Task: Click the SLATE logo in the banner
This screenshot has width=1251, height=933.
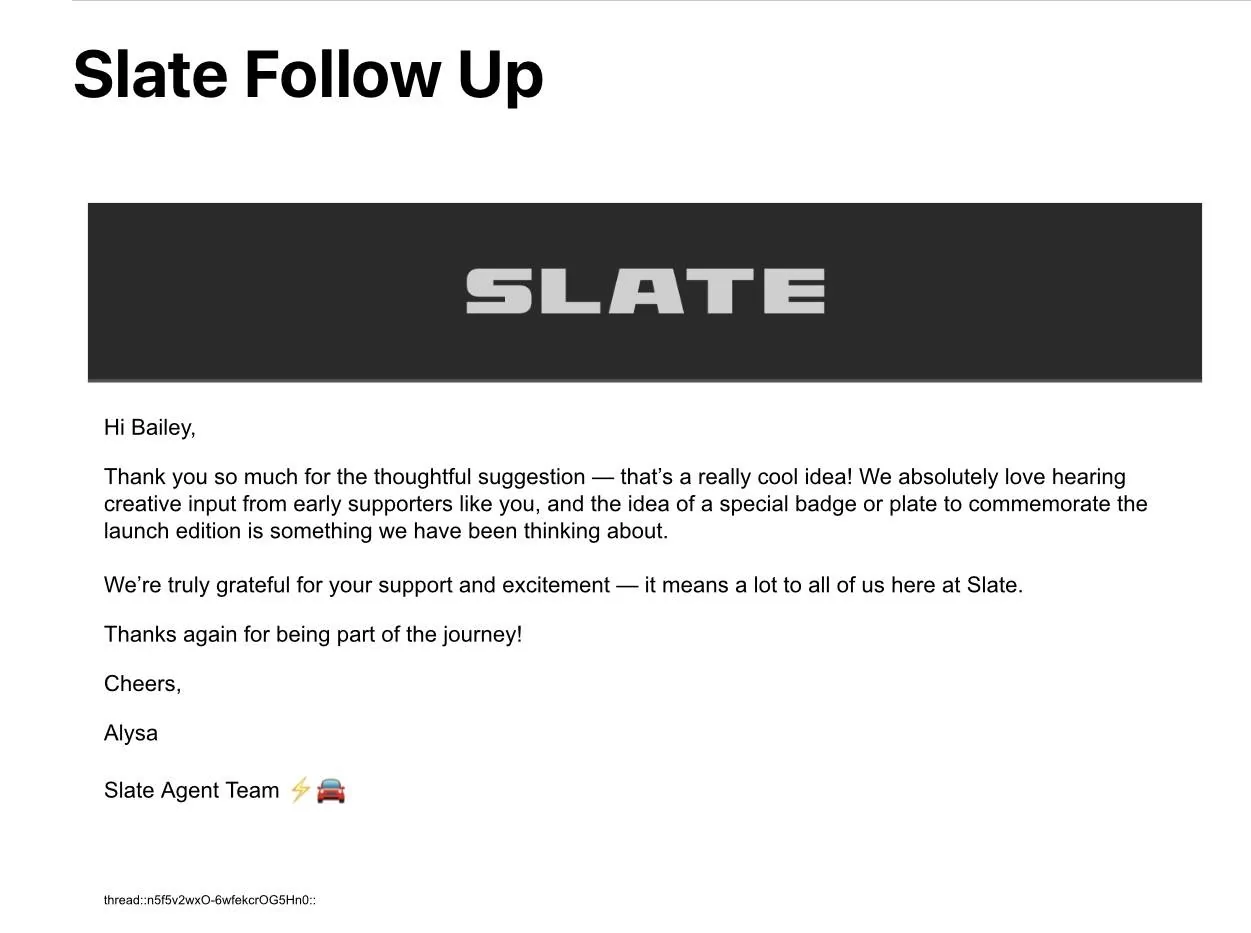Action: tap(645, 291)
